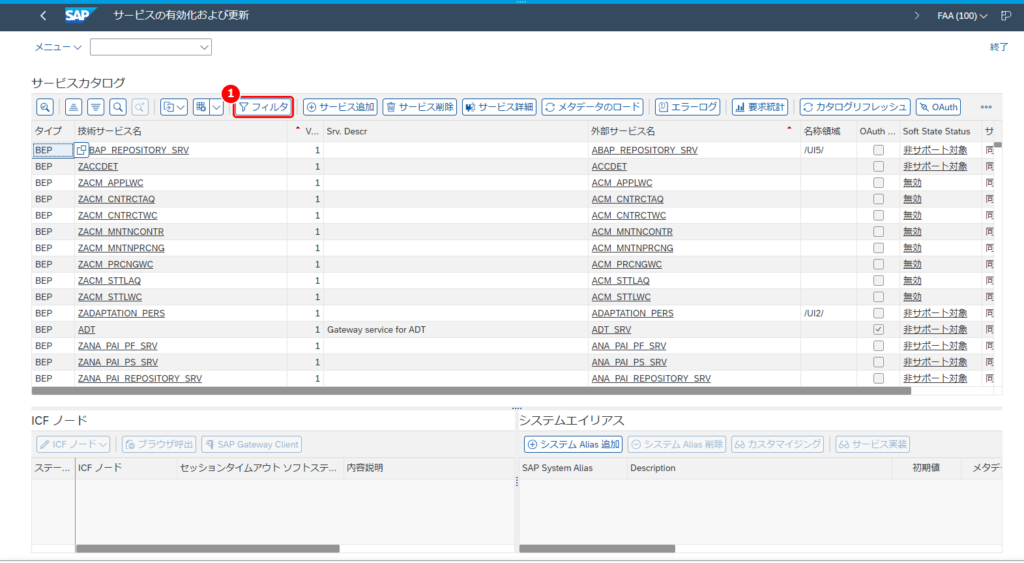Click the new window icon at top right

click(x=1006, y=16)
